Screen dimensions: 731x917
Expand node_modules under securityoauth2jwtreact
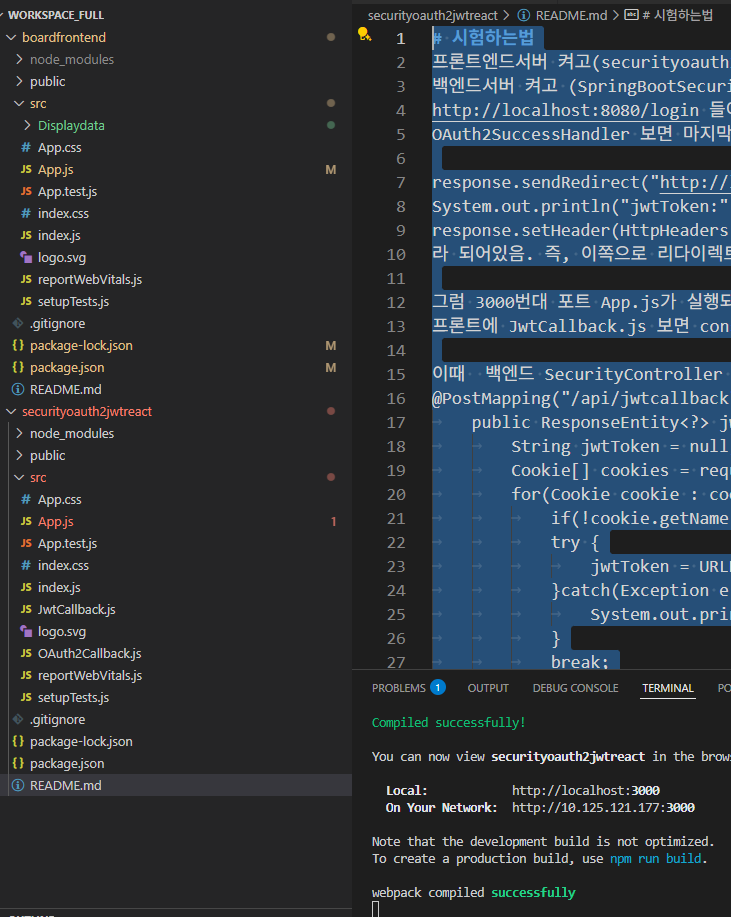(19, 433)
